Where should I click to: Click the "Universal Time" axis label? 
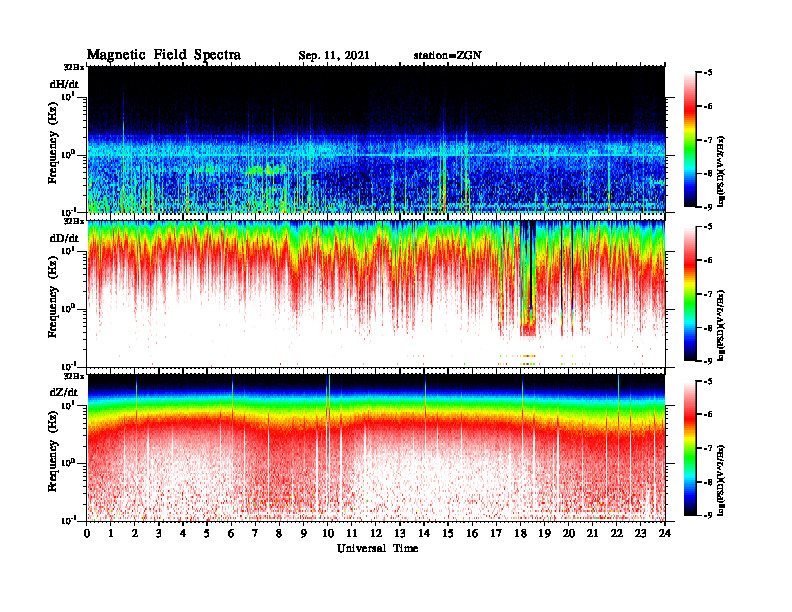(377, 548)
